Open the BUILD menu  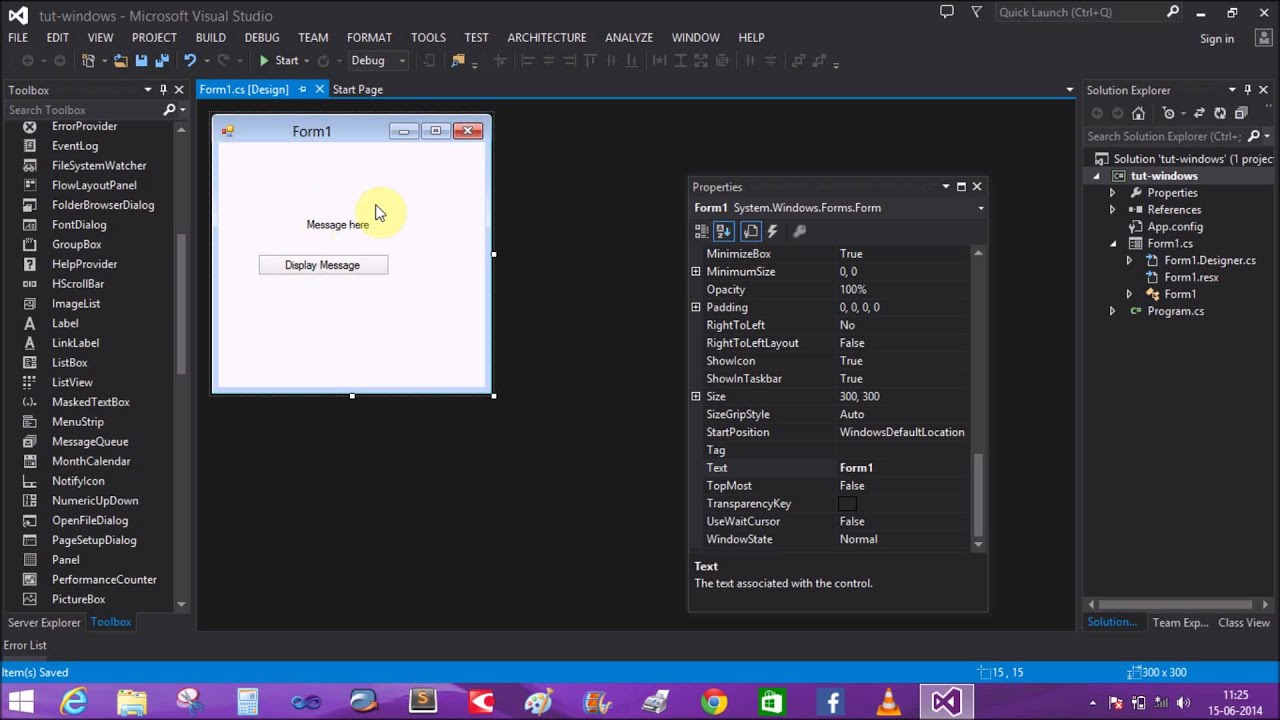click(x=211, y=37)
